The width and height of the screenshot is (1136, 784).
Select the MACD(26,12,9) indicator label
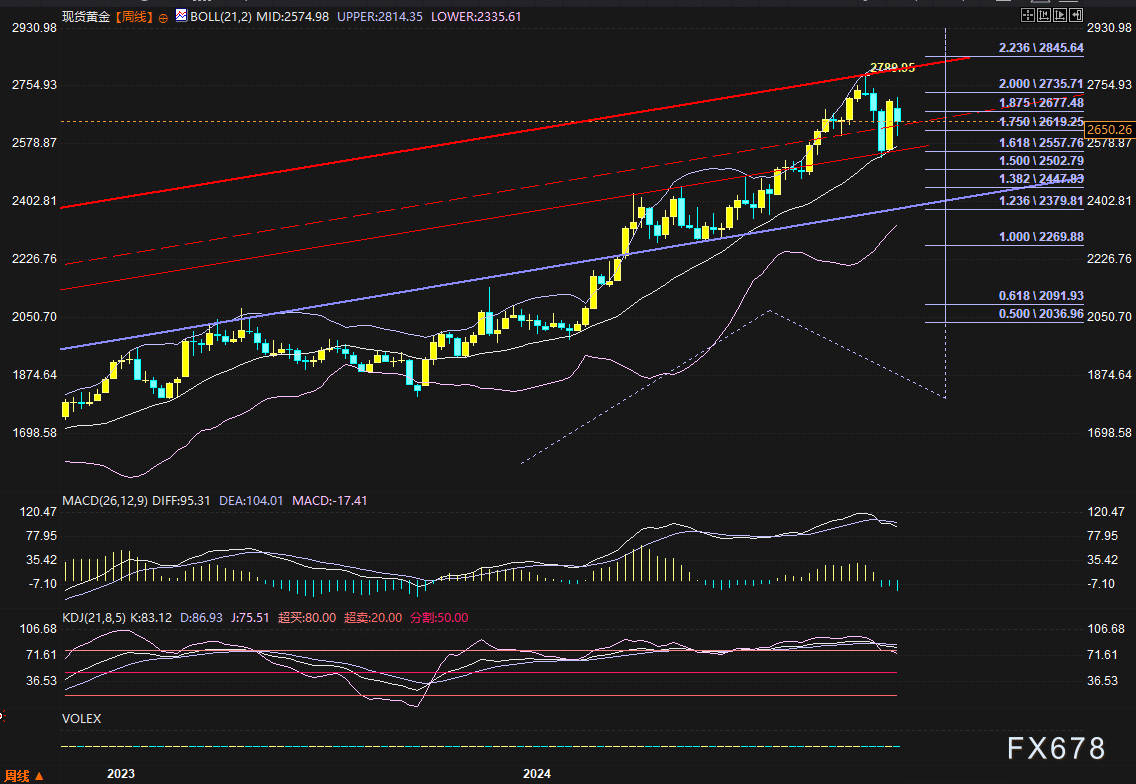pyautogui.click(x=107, y=500)
